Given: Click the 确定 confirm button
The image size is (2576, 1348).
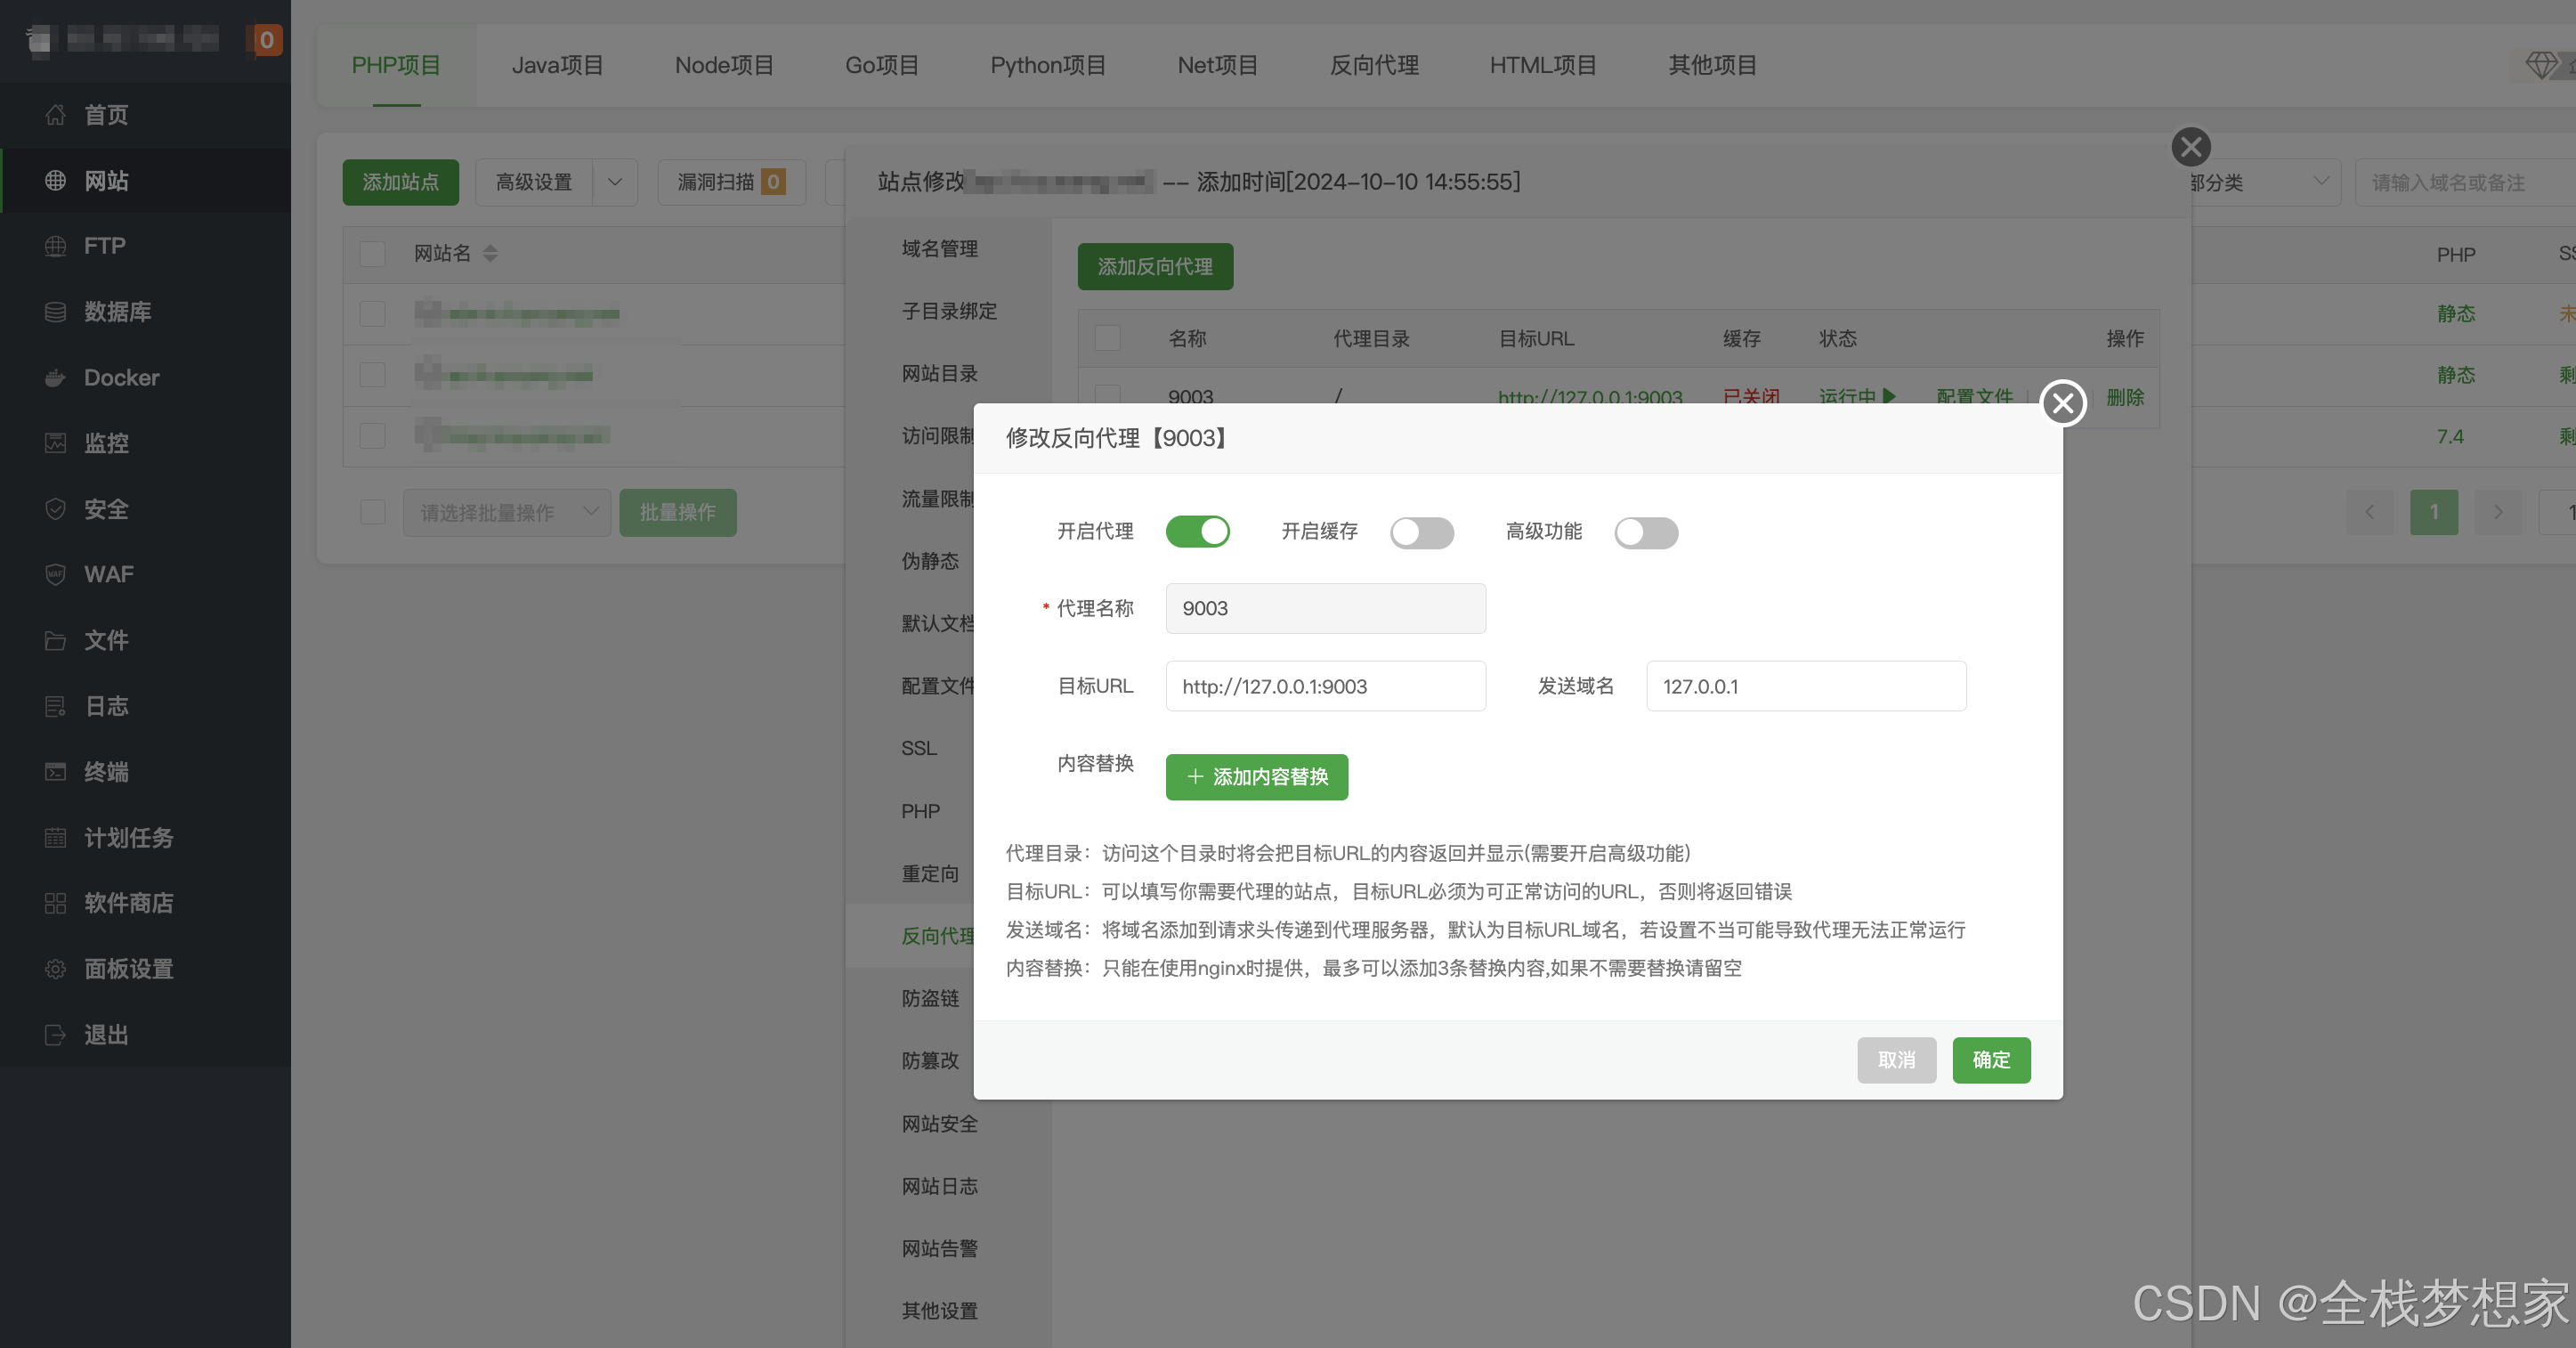Looking at the screenshot, I should 1991,1060.
